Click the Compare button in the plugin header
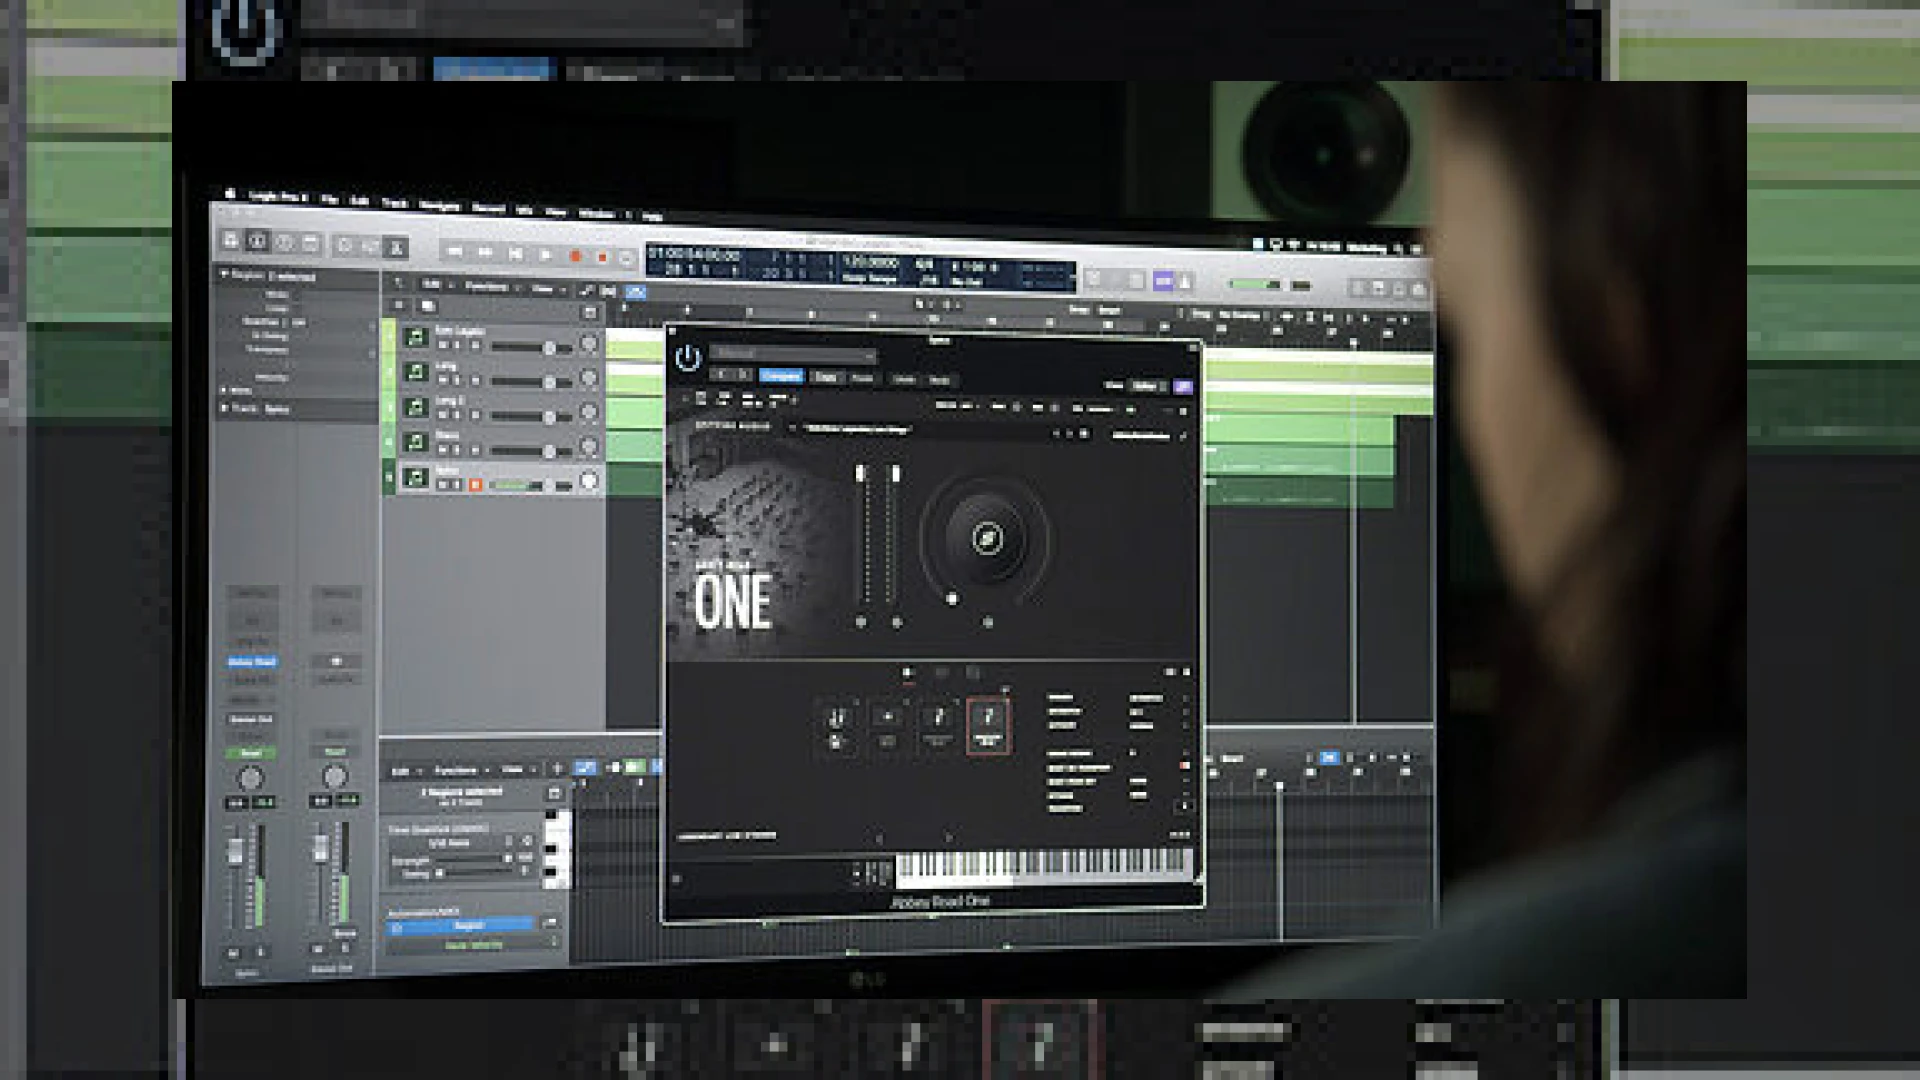 (x=781, y=376)
